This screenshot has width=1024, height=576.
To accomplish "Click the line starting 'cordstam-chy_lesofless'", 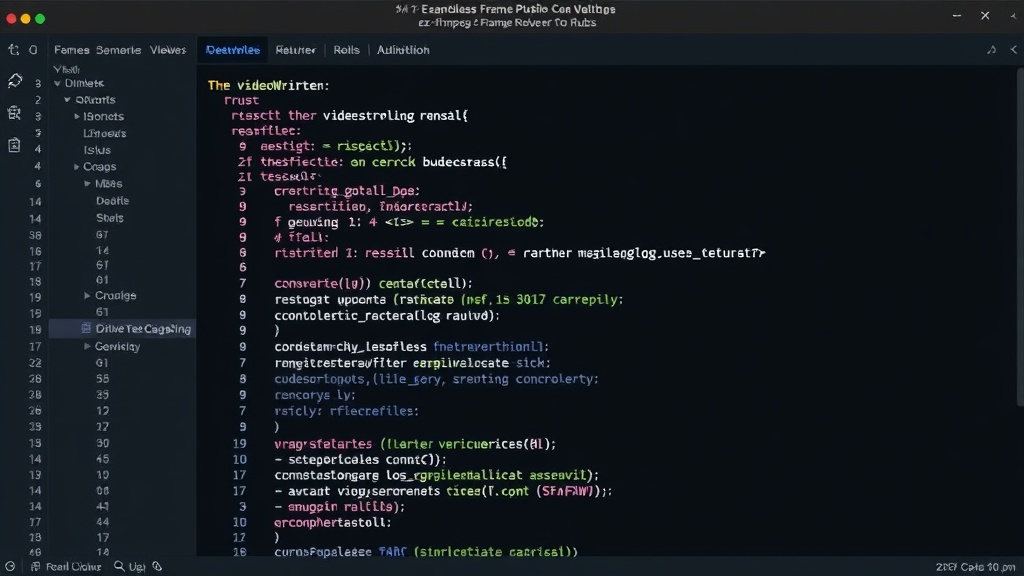I will pos(411,347).
